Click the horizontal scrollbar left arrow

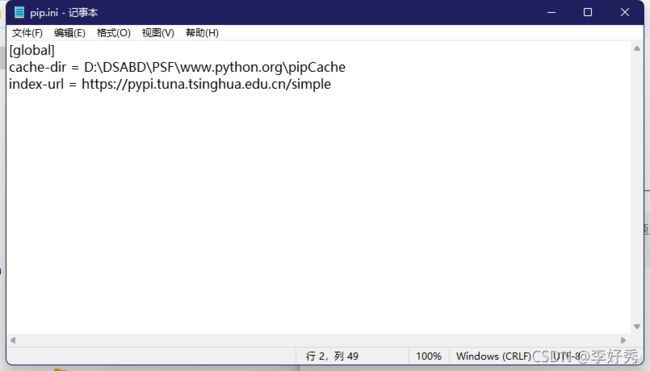pyautogui.click(x=13, y=340)
